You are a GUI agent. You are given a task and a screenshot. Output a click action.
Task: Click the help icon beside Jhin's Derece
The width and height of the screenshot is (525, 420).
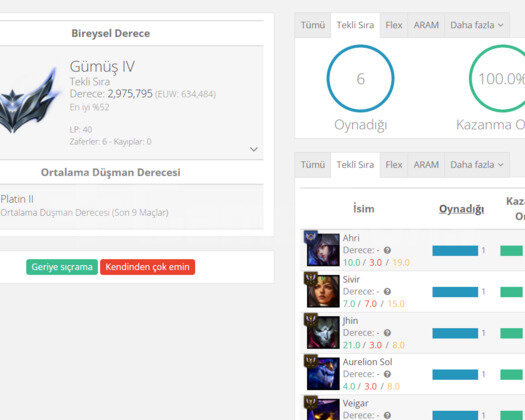coord(387,333)
